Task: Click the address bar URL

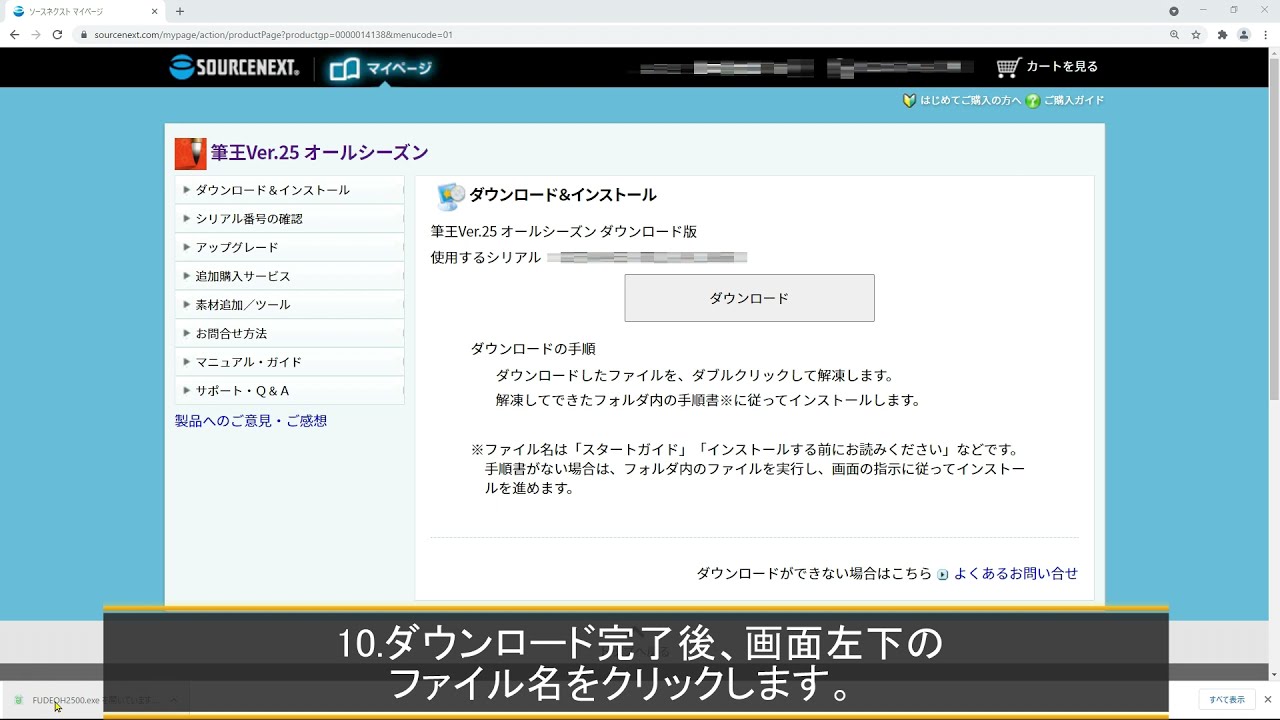Action: (x=273, y=35)
